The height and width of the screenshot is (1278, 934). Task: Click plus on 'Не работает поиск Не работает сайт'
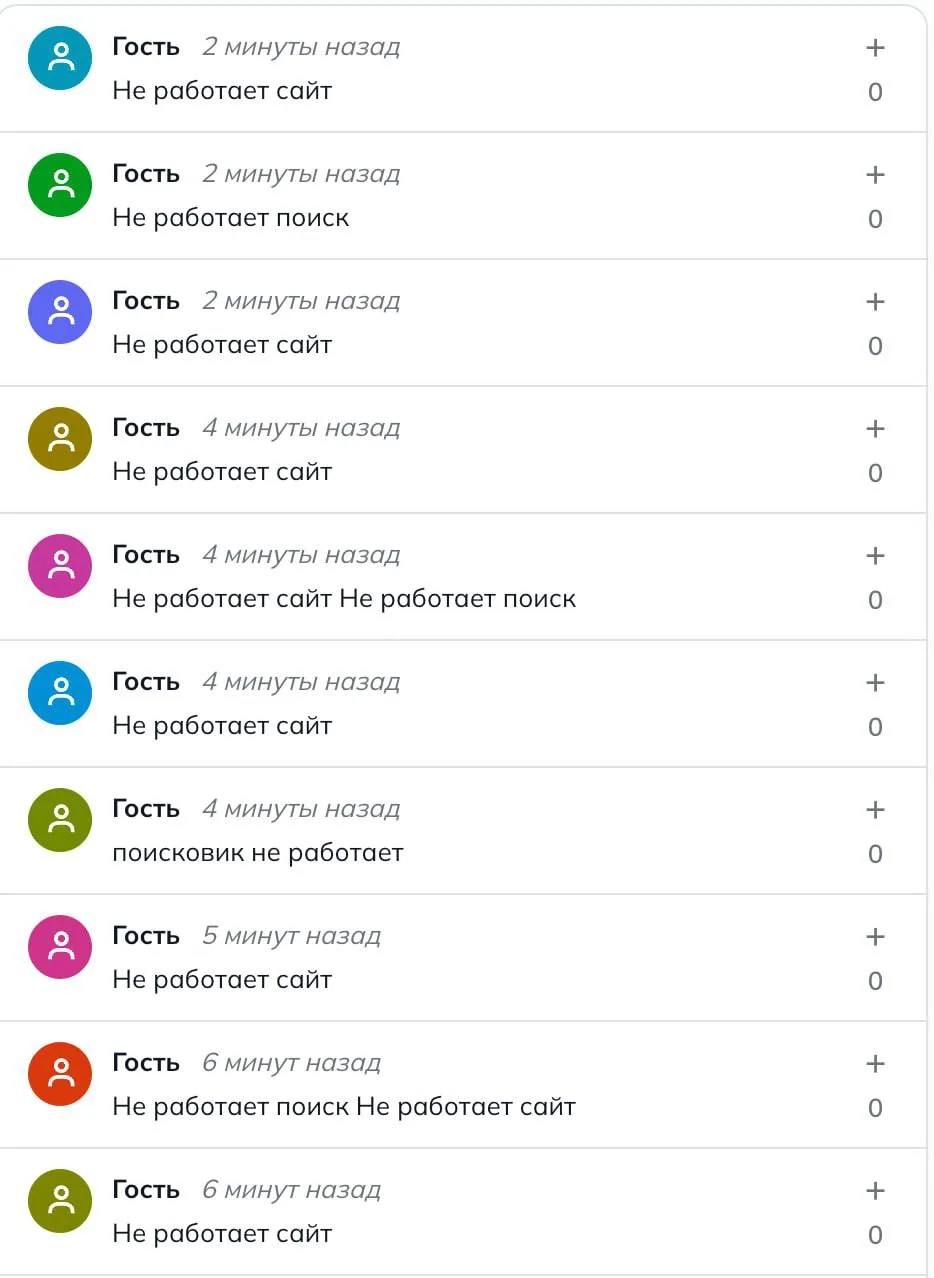(875, 1064)
